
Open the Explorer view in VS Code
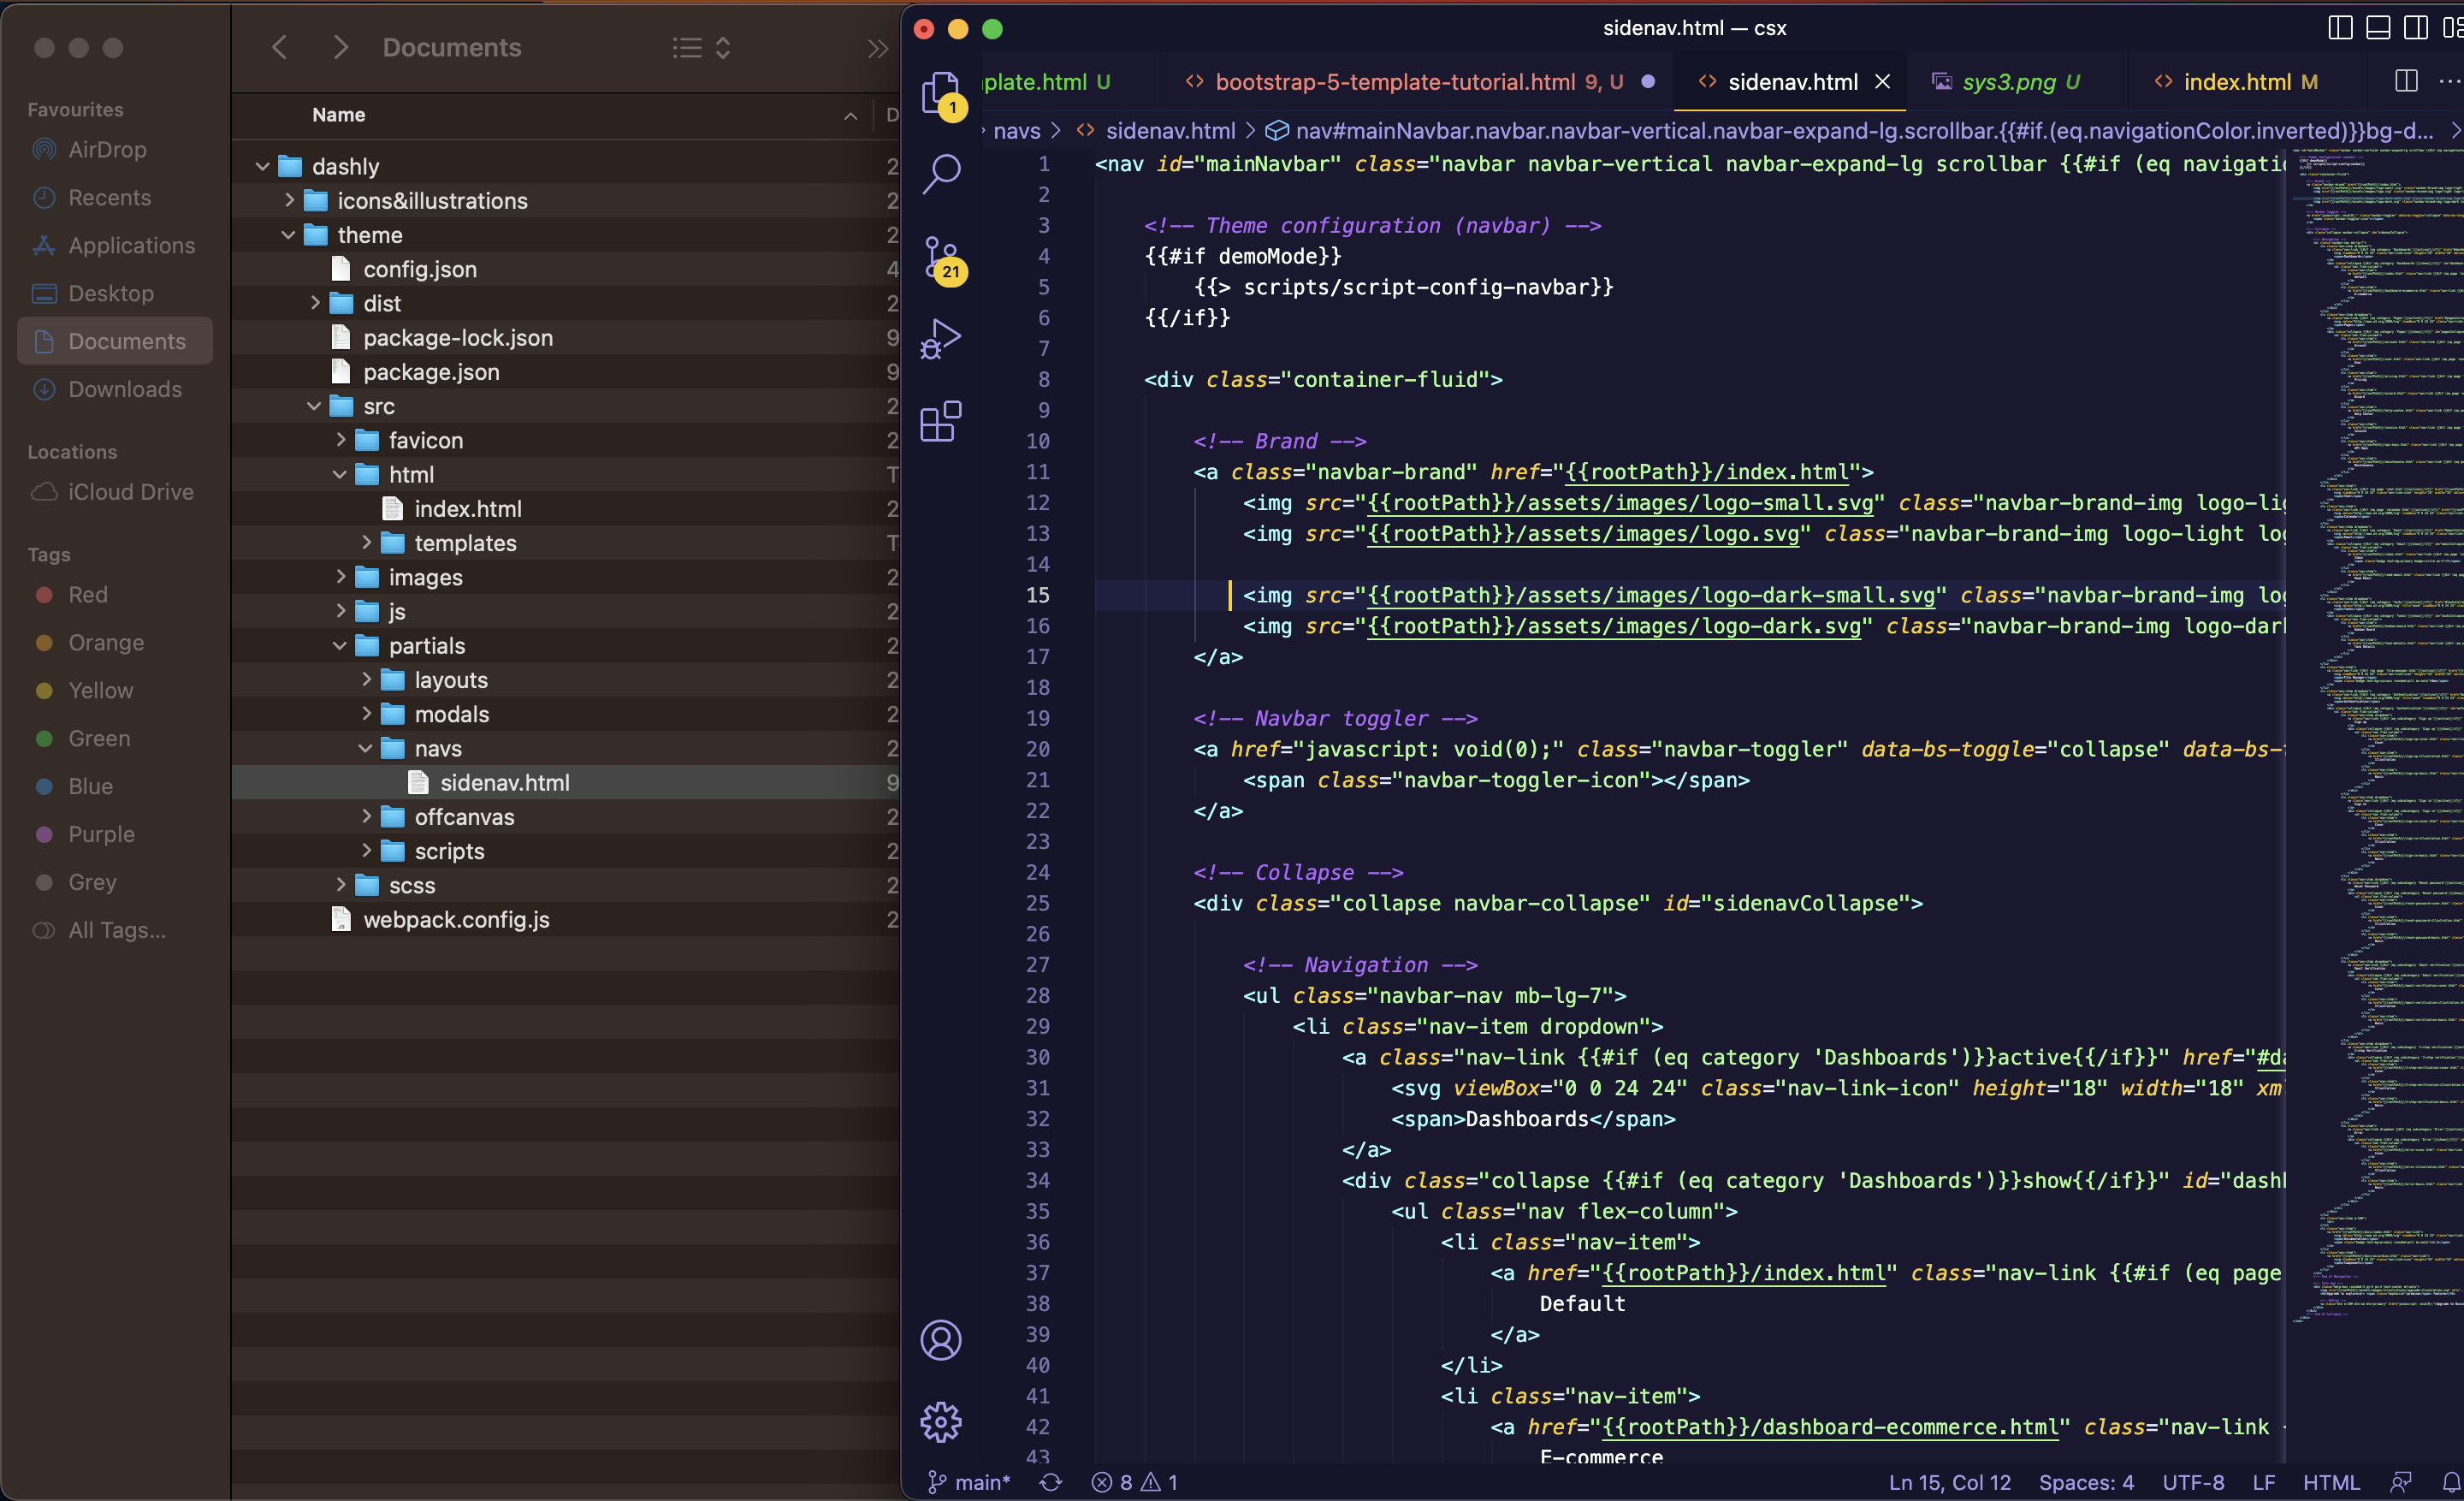tap(941, 93)
